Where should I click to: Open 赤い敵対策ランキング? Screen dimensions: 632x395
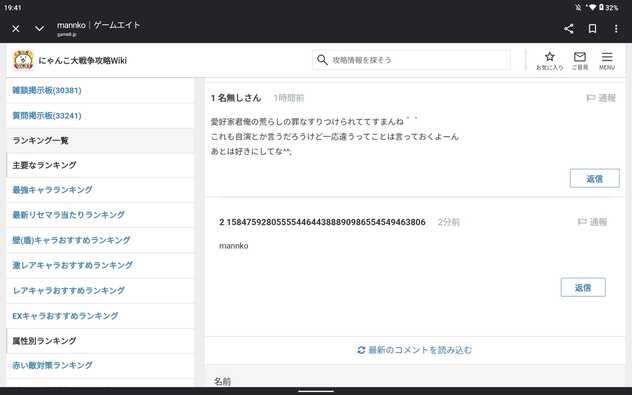pos(52,365)
